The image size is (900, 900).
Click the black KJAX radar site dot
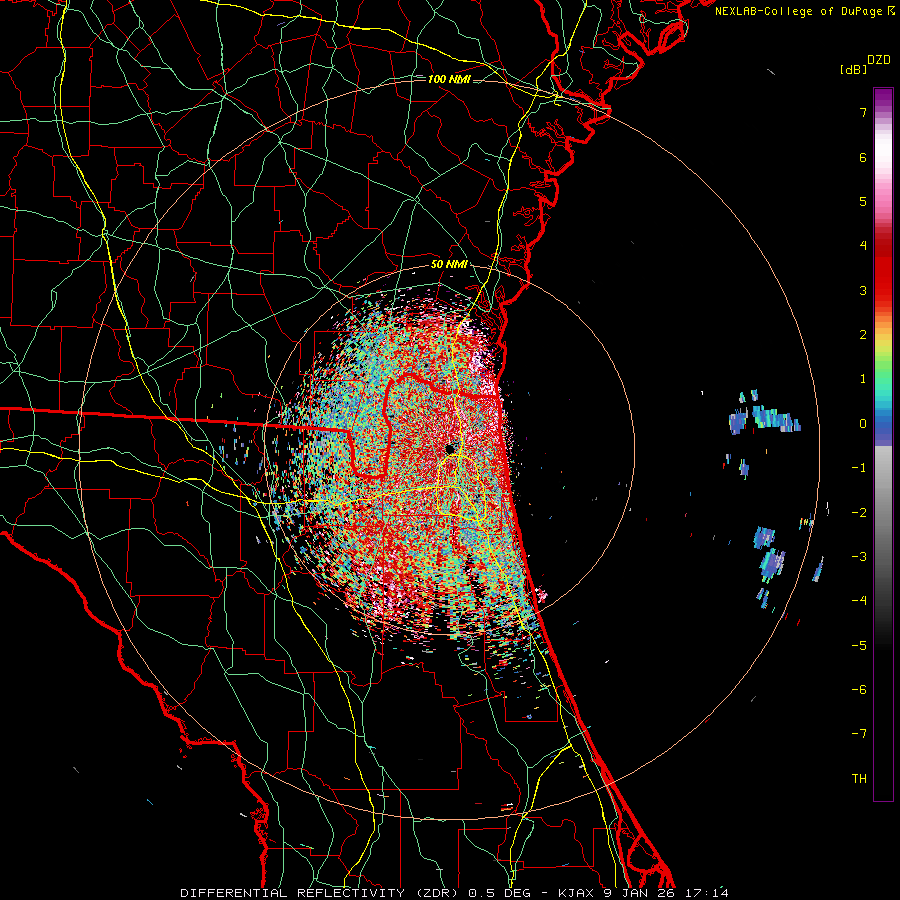tap(451, 448)
